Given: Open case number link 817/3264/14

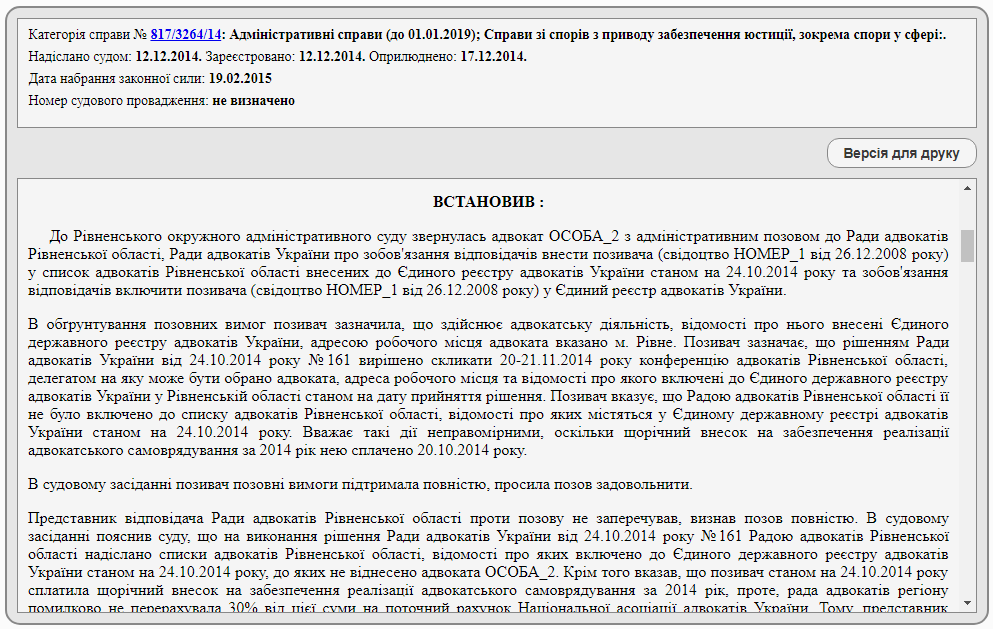Looking at the screenshot, I should 186,35.
